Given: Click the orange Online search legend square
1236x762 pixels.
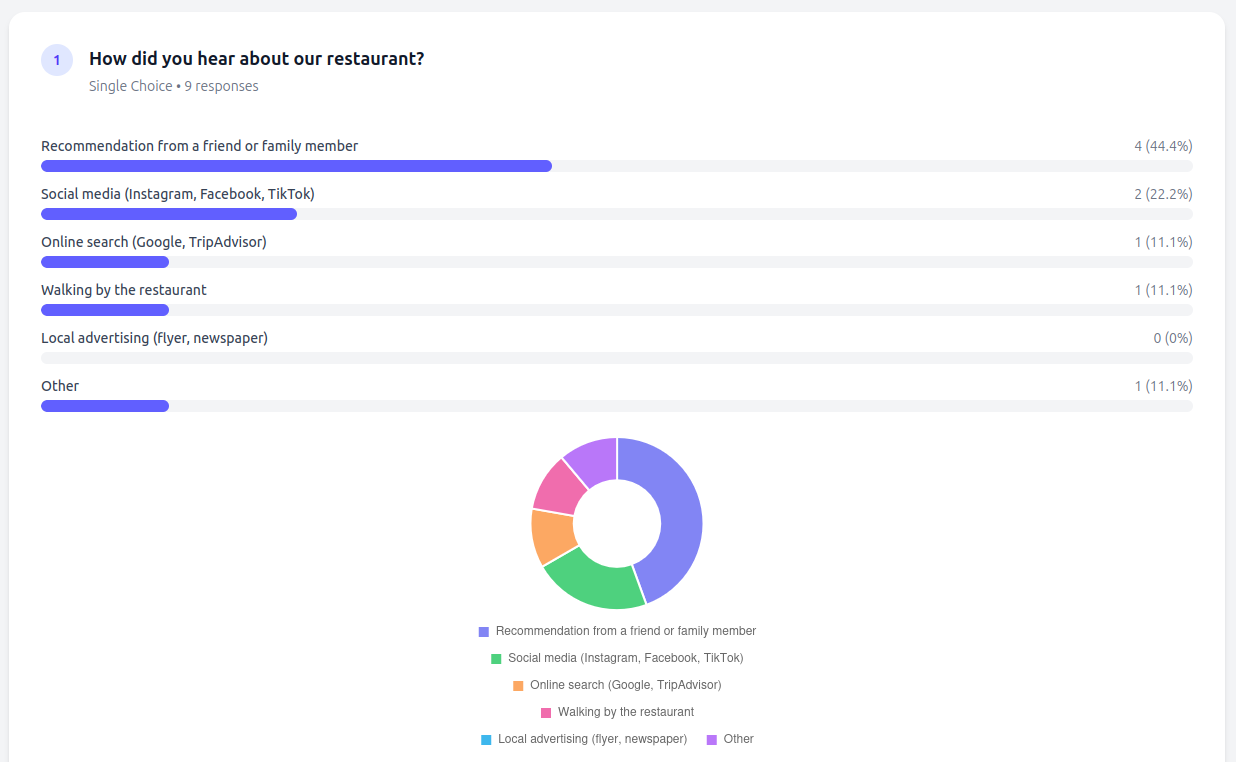Looking at the screenshot, I should click(x=518, y=686).
